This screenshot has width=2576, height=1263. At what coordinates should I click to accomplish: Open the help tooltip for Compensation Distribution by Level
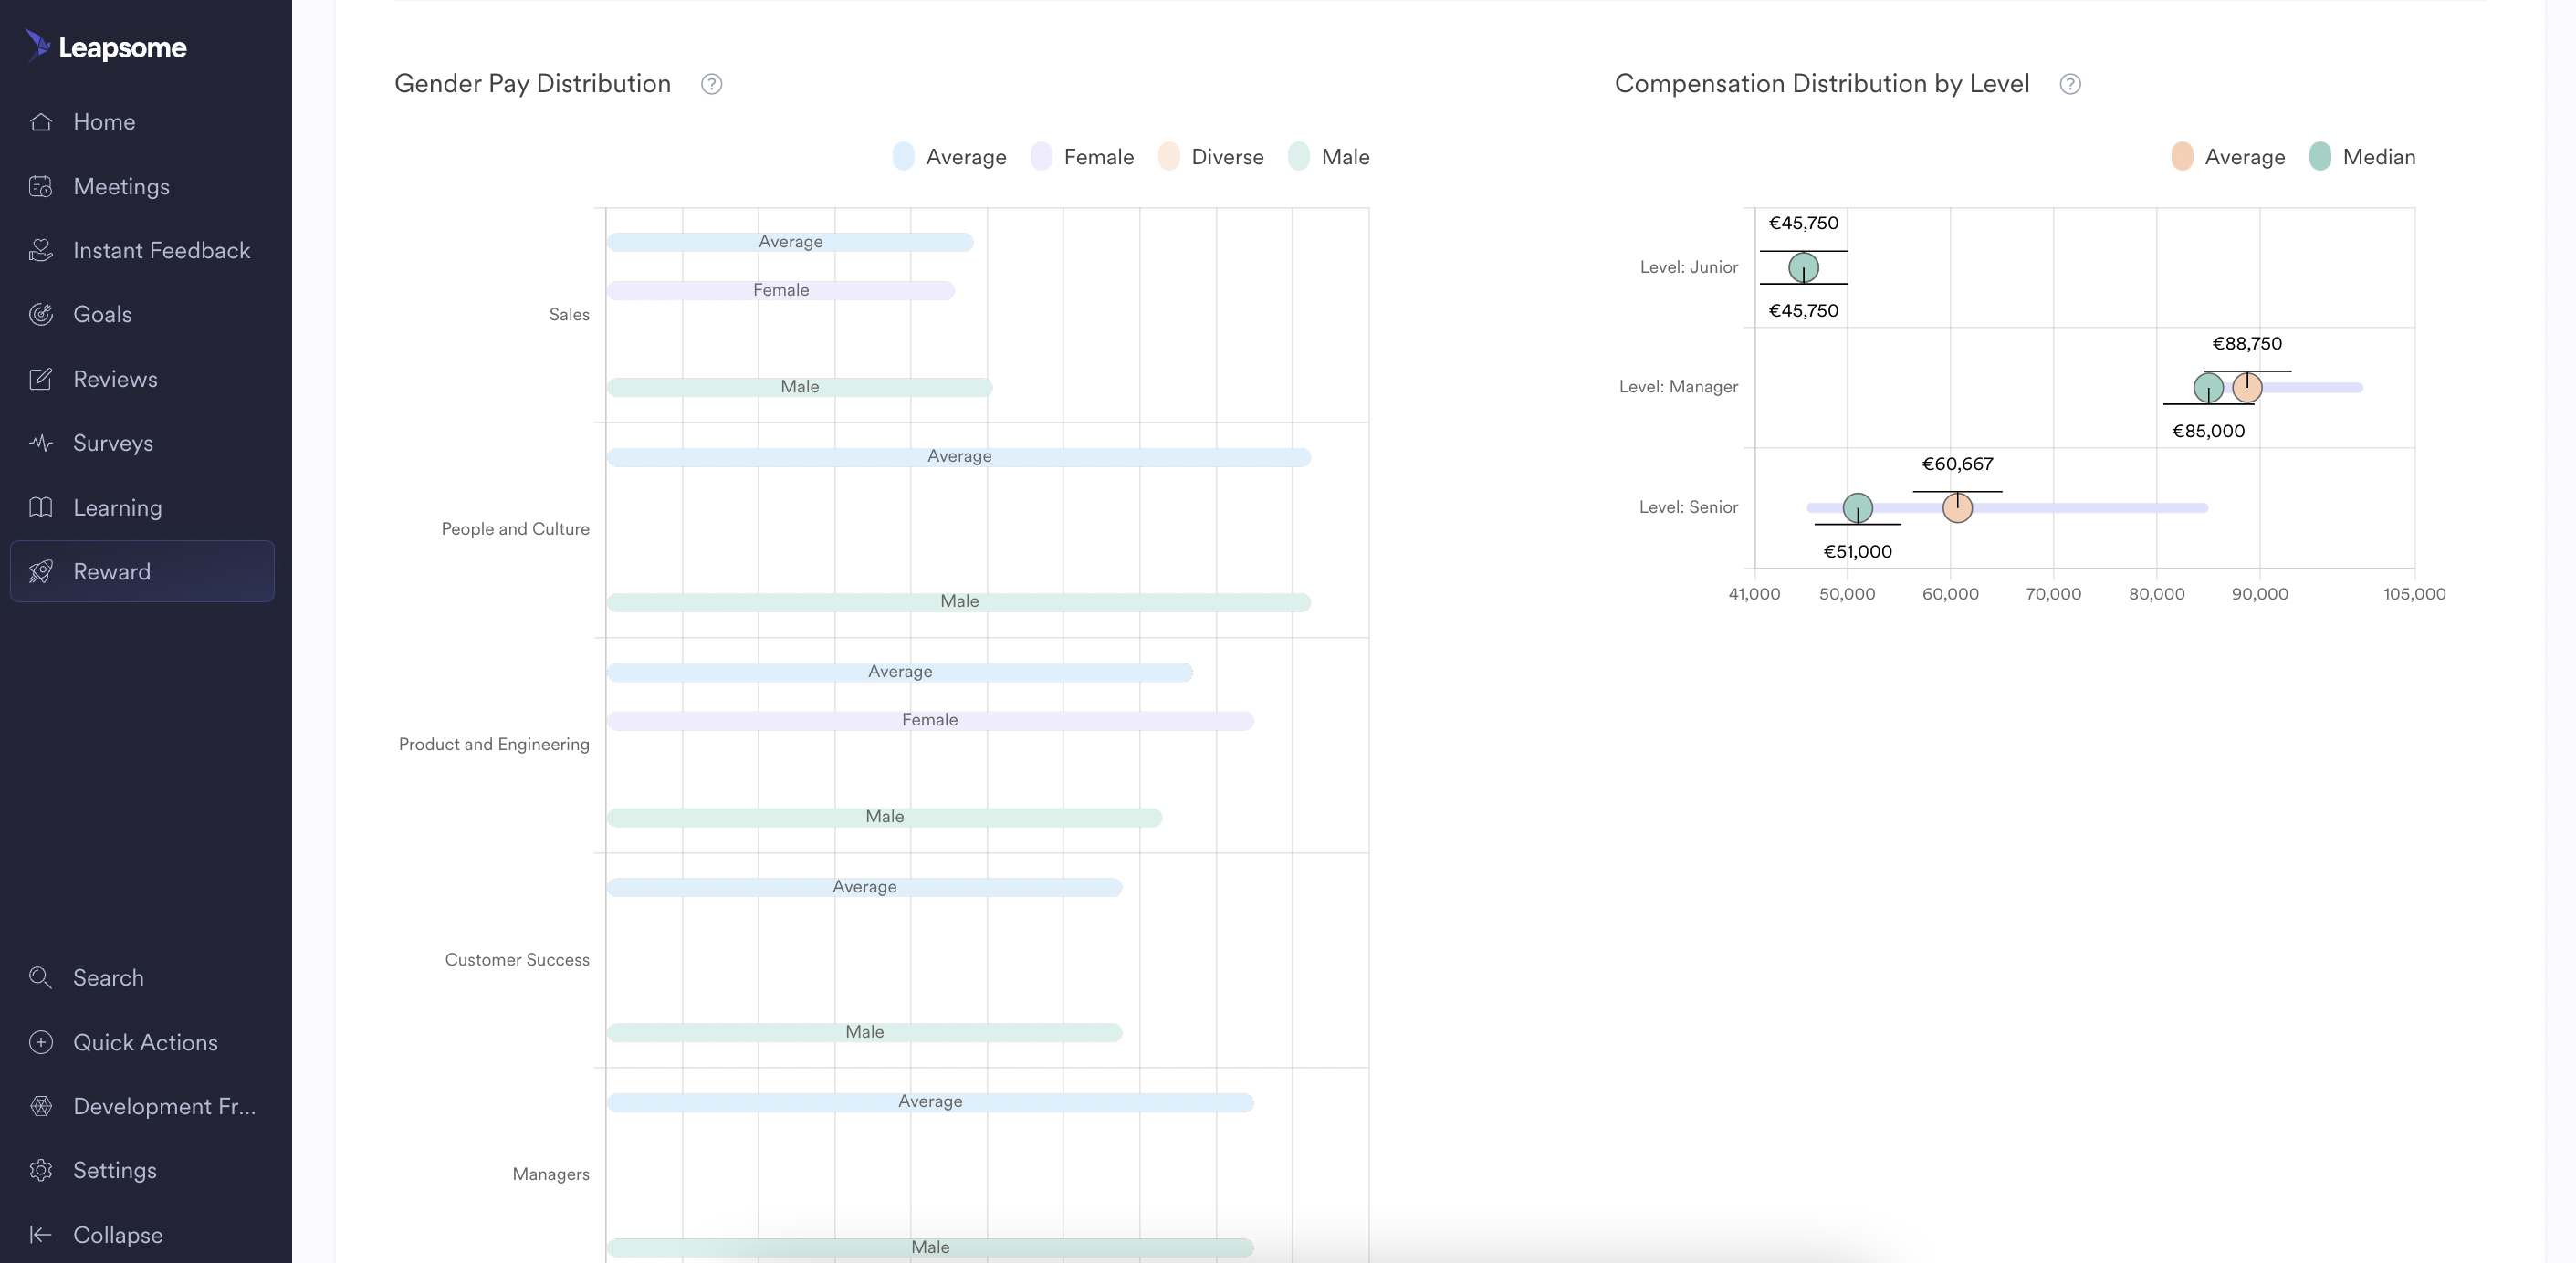click(x=2070, y=84)
